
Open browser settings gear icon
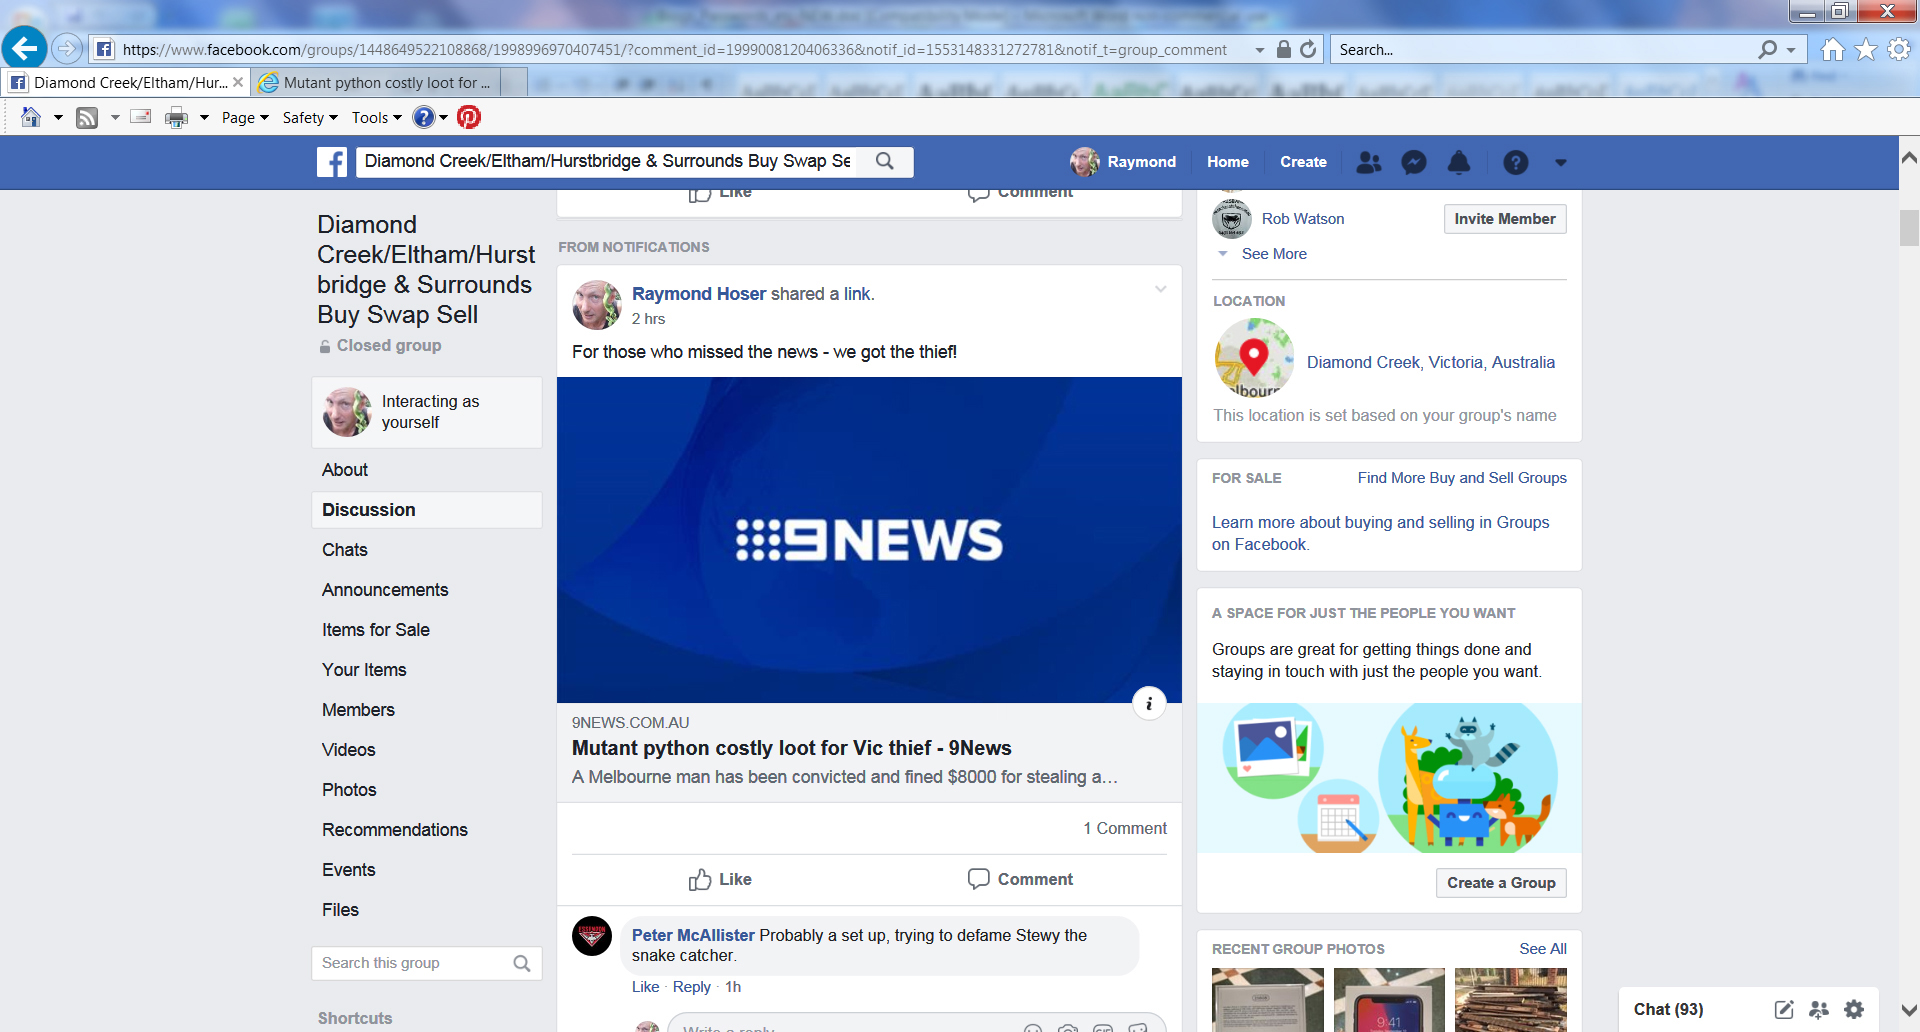click(x=1899, y=49)
